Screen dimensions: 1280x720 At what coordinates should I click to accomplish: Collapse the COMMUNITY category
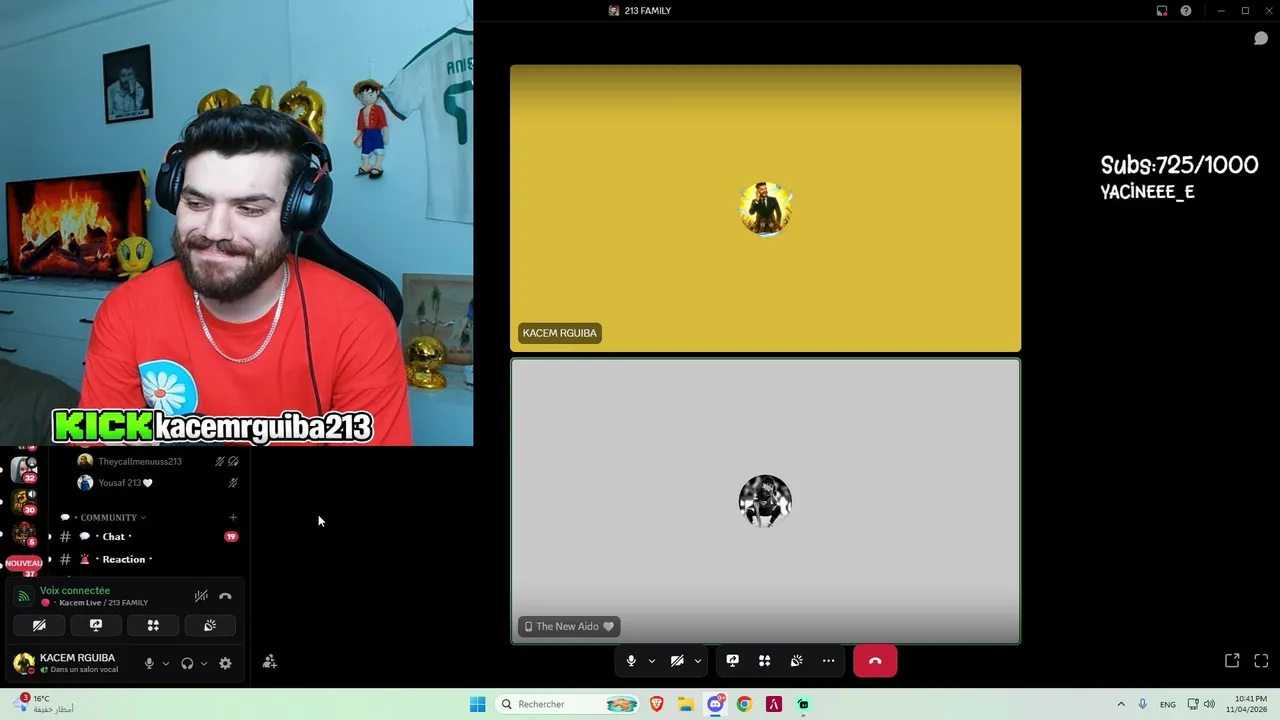[108, 517]
